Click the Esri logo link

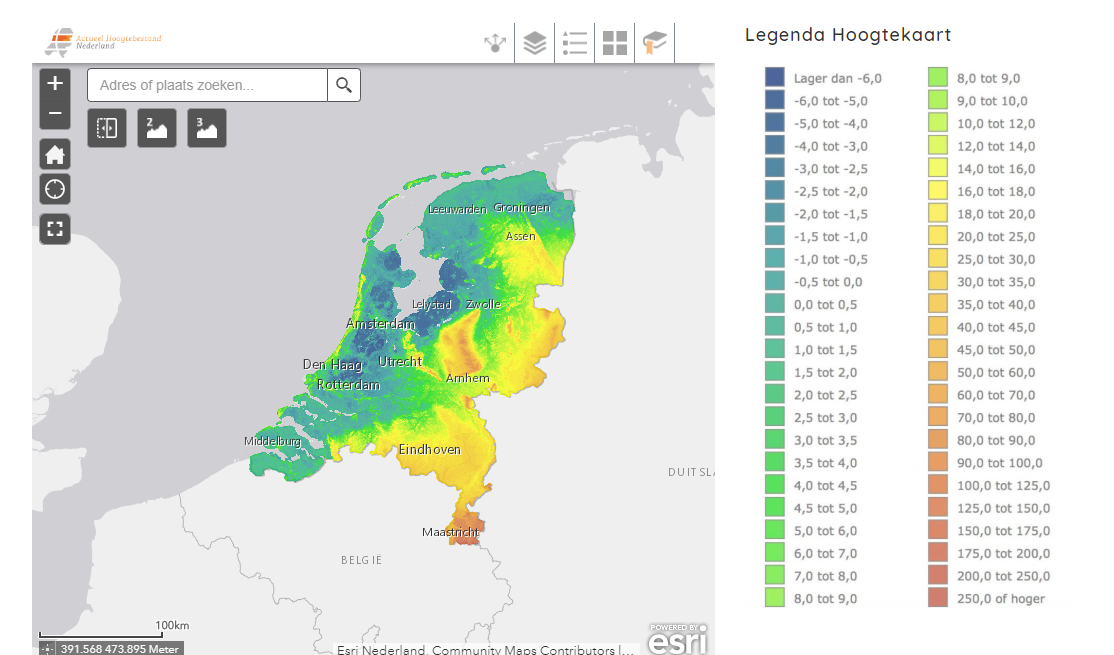[678, 638]
